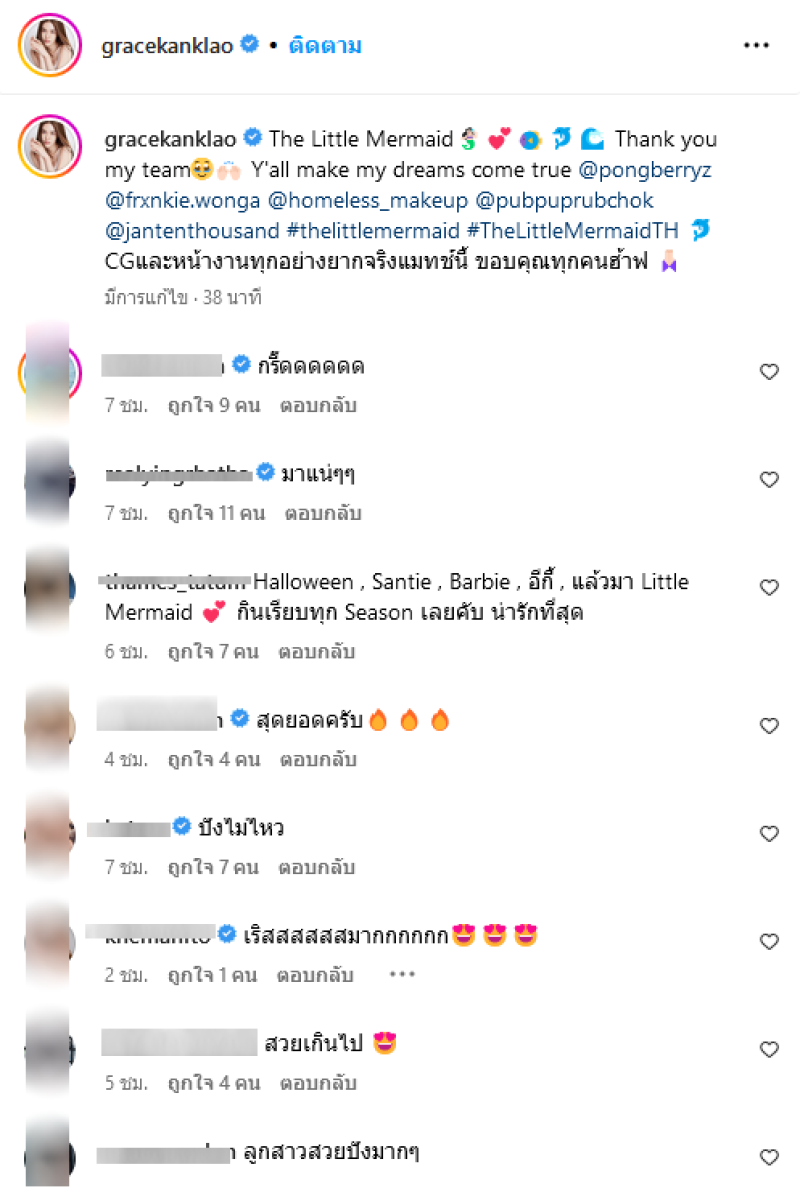800x1188 pixels.
Task: Open the @homeless_makeup profile mention
Action: (x=368, y=200)
